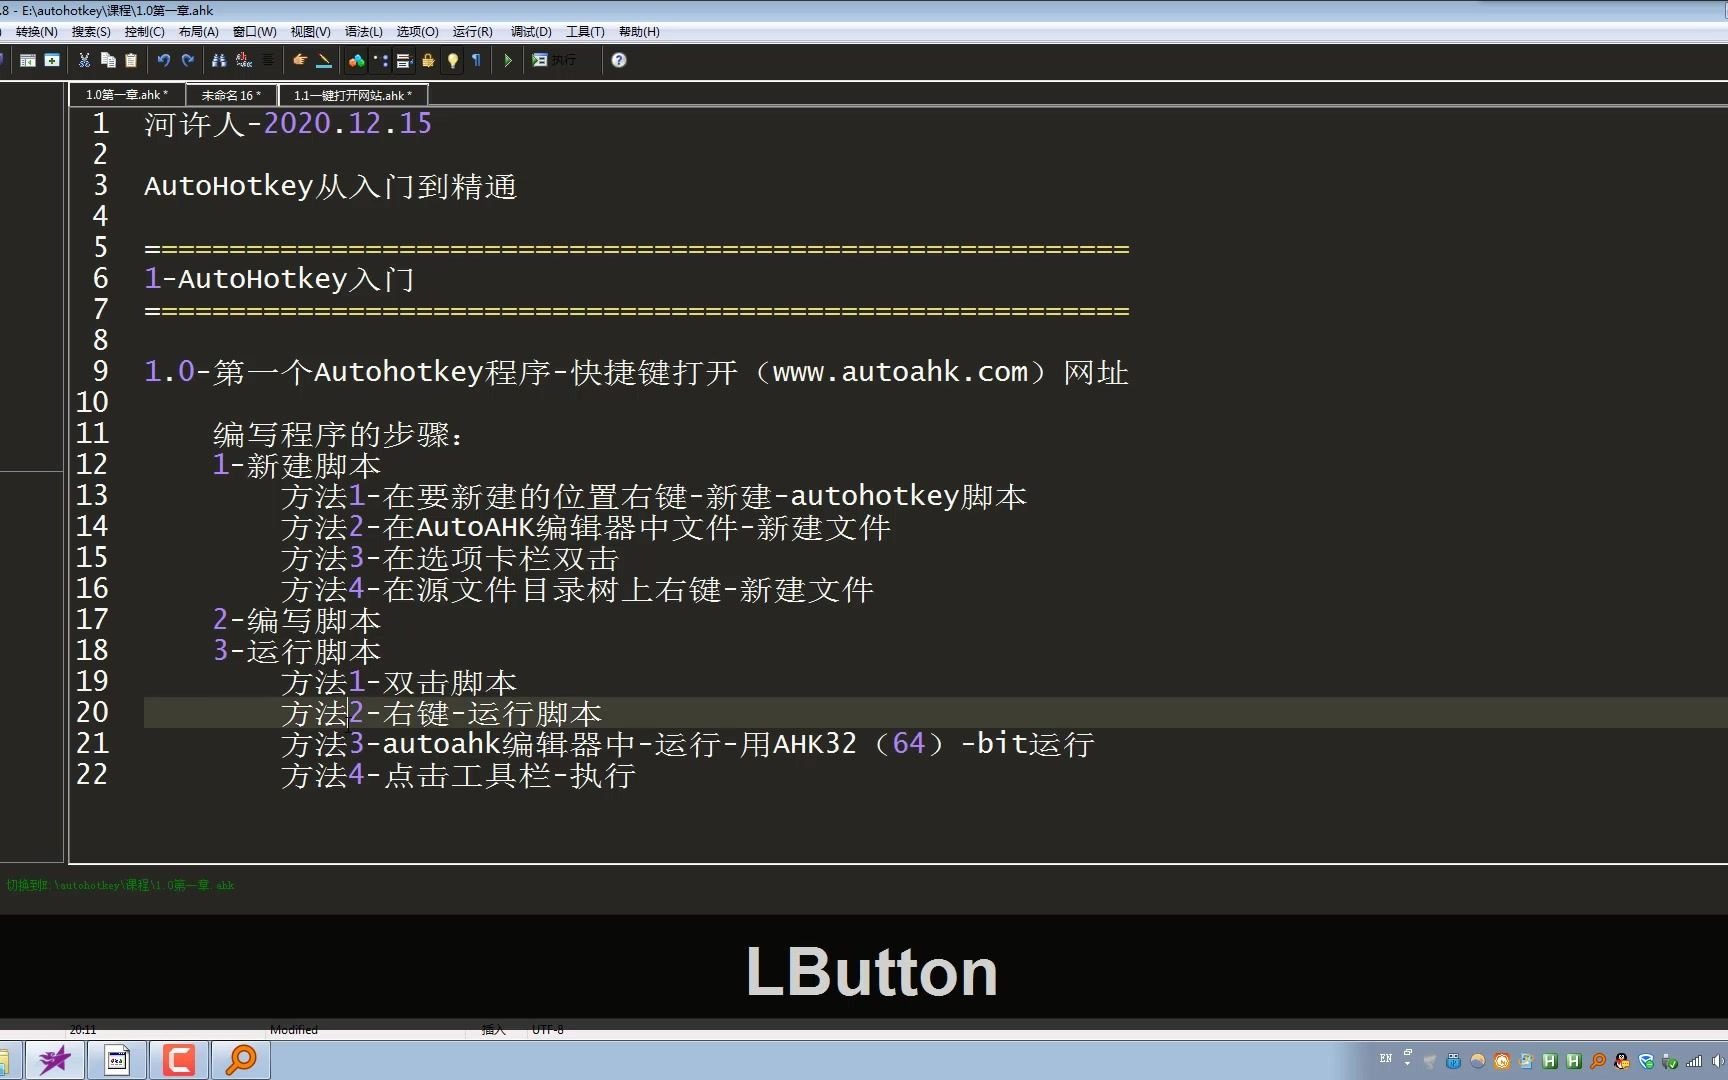The image size is (1728, 1080).
Task: Click the line 3-运行脚本
Action: (x=297, y=651)
